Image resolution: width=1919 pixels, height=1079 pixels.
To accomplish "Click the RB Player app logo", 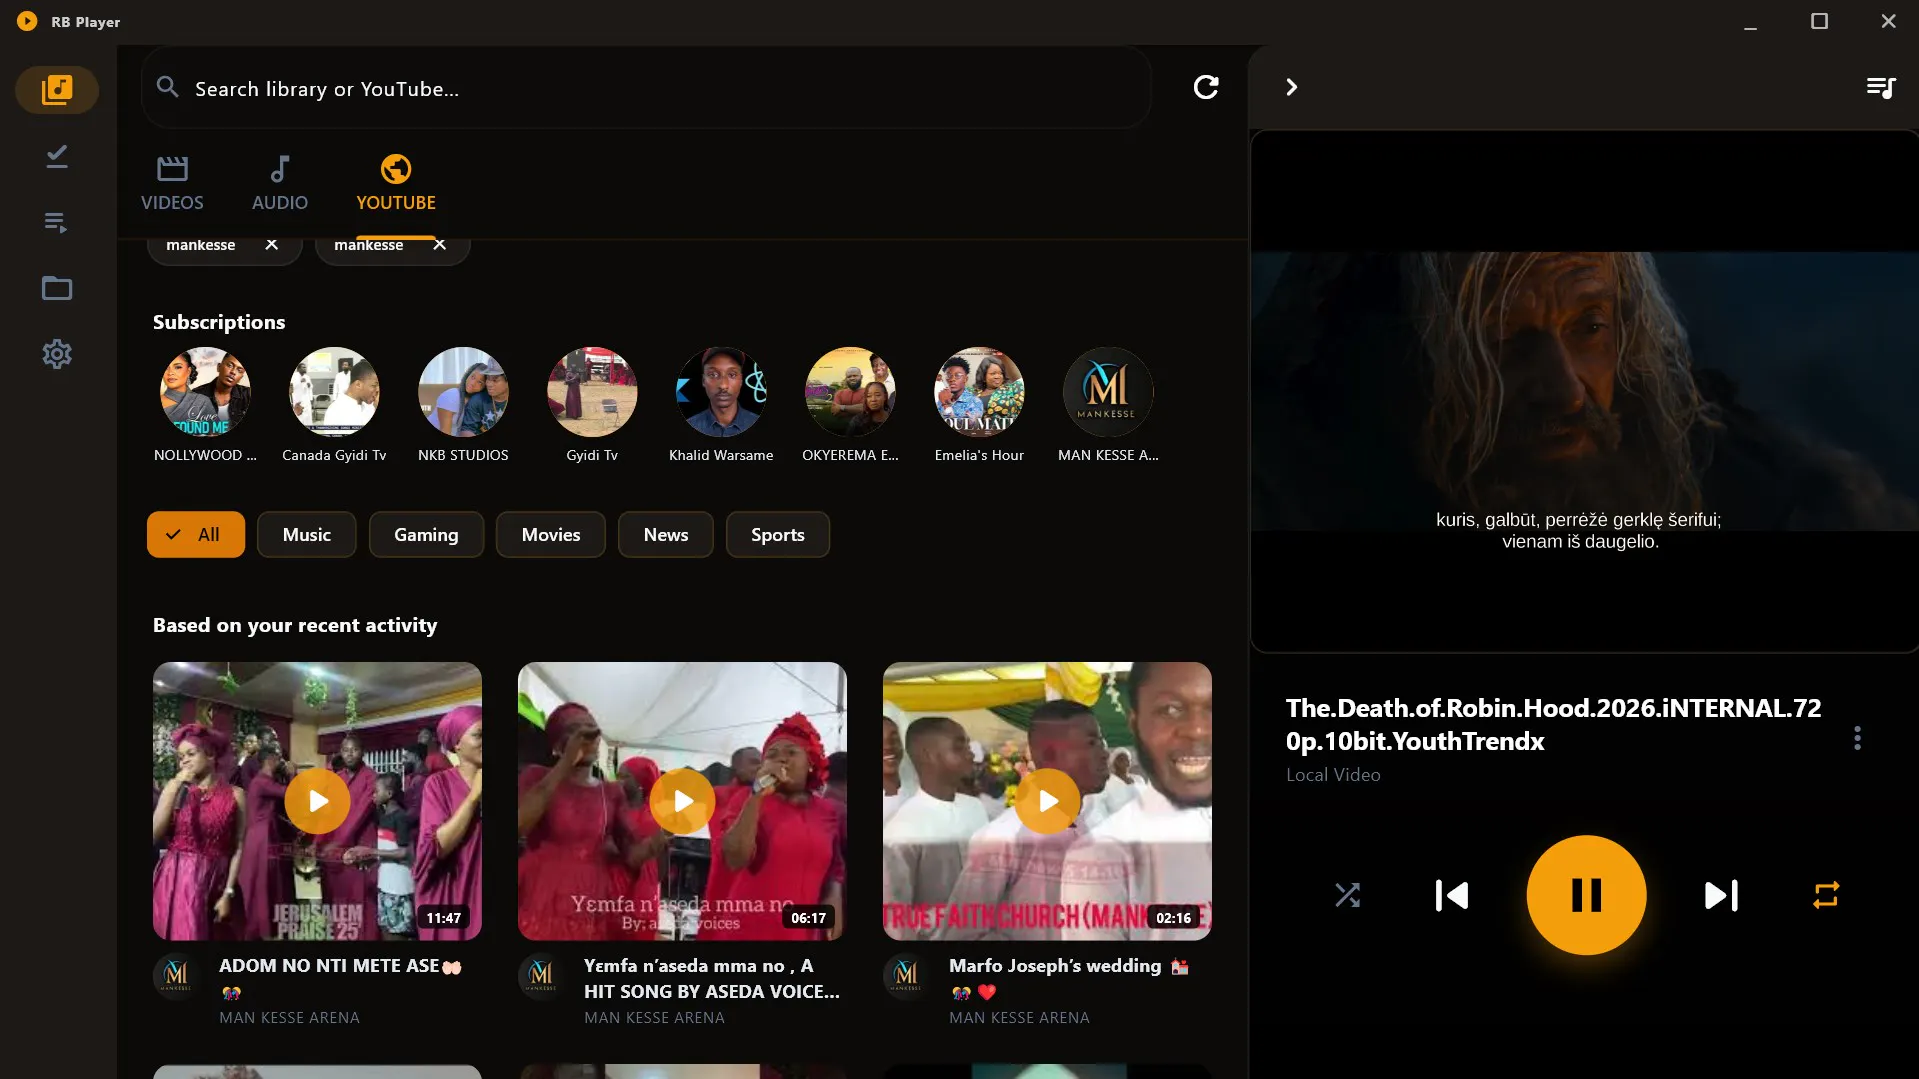I will click(x=27, y=21).
